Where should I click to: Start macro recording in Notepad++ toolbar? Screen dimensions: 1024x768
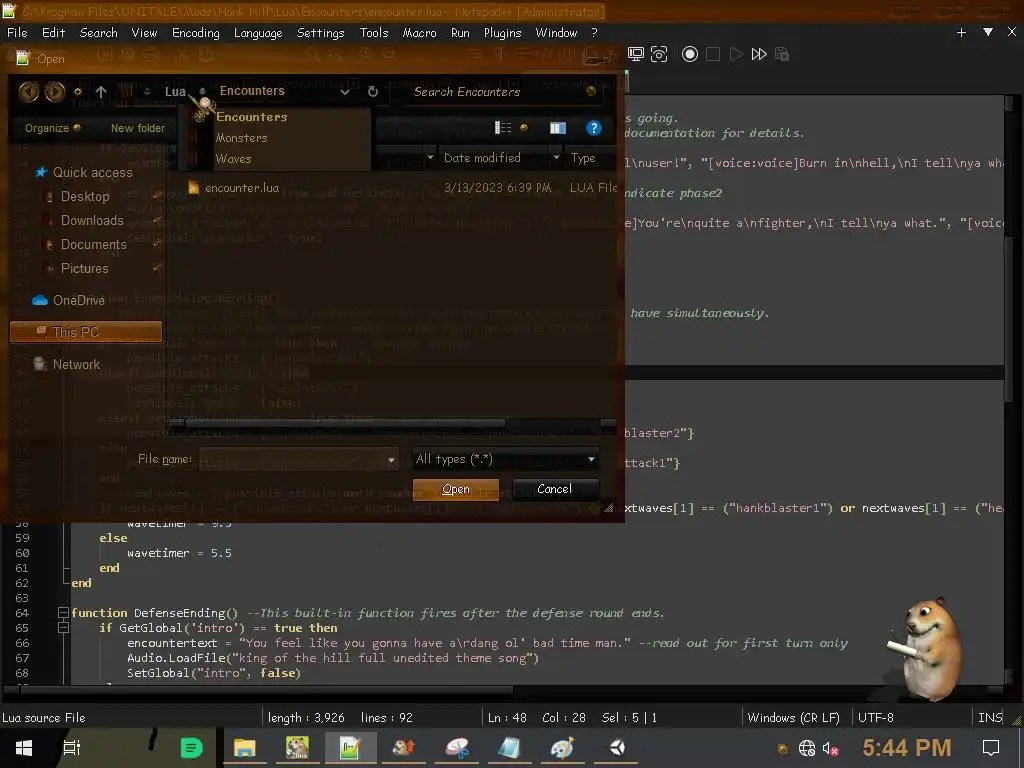(690, 54)
